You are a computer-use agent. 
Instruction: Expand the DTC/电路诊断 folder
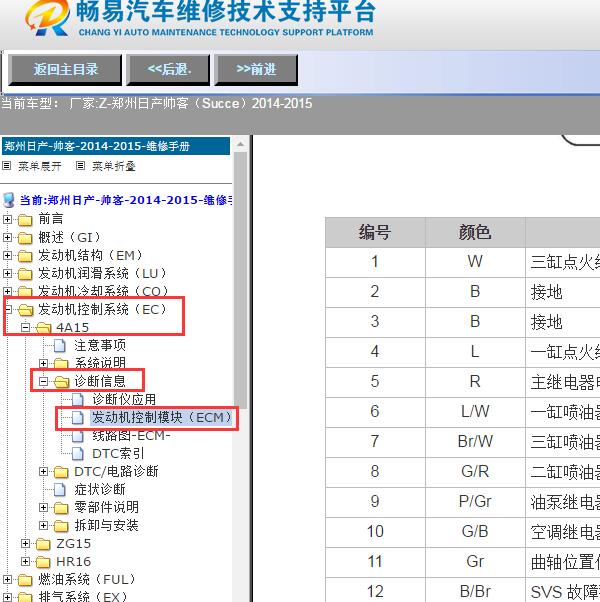pos(43,471)
